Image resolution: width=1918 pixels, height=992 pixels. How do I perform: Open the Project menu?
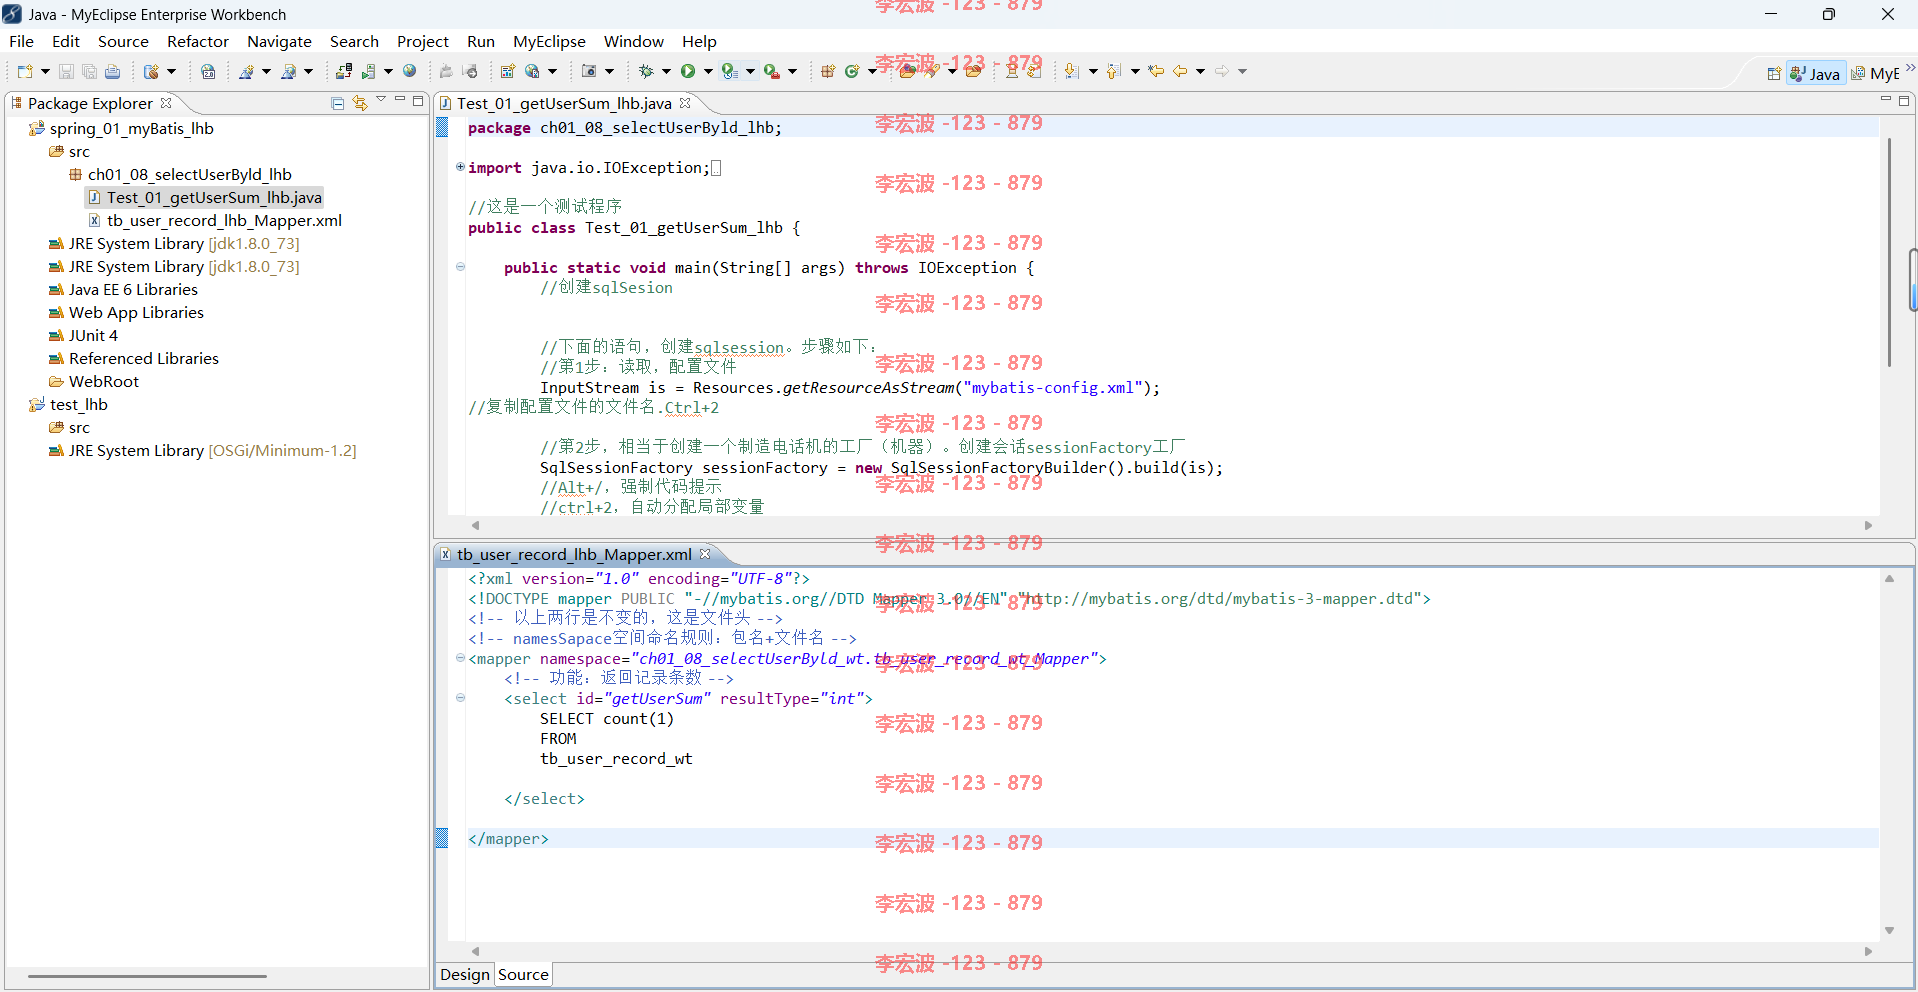tap(422, 41)
